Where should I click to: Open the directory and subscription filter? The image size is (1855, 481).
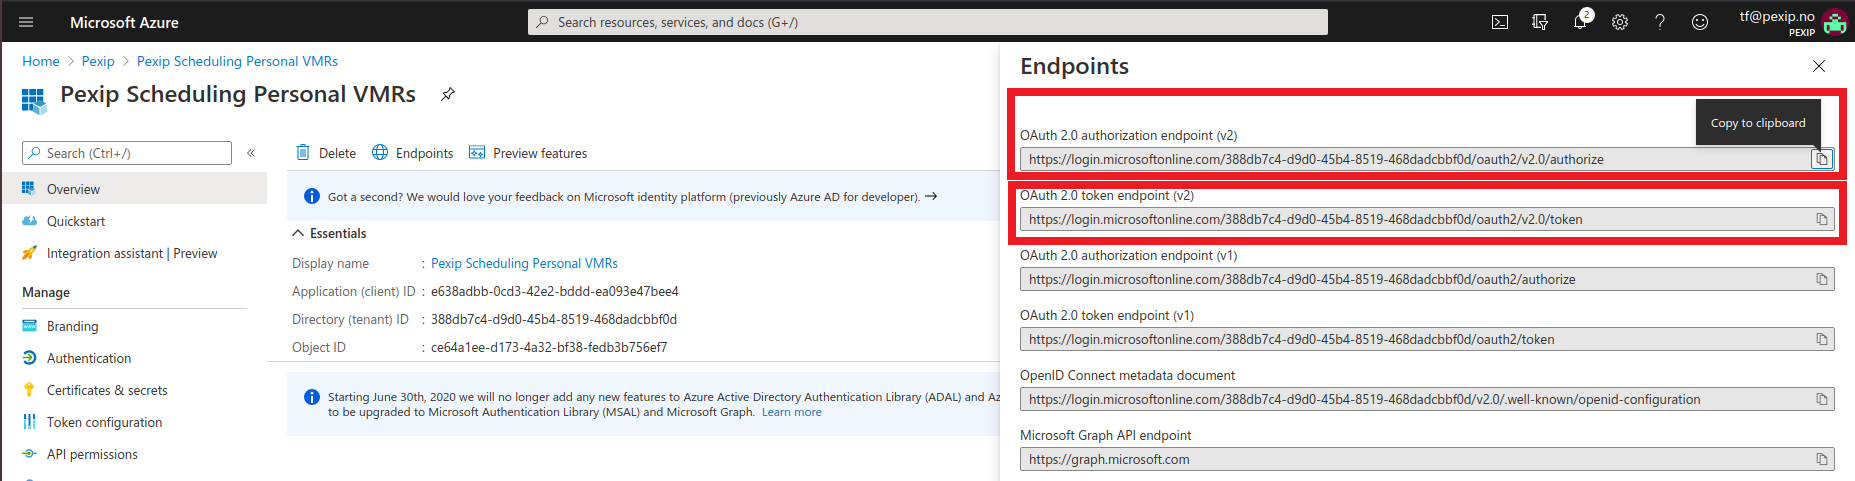pyautogui.click(x=1540, y=22)
